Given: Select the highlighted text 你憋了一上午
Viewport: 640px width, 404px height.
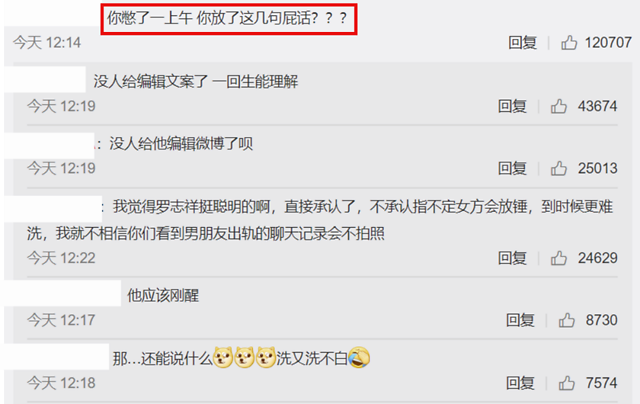Looking at the screenshot, I should (149, 18).
